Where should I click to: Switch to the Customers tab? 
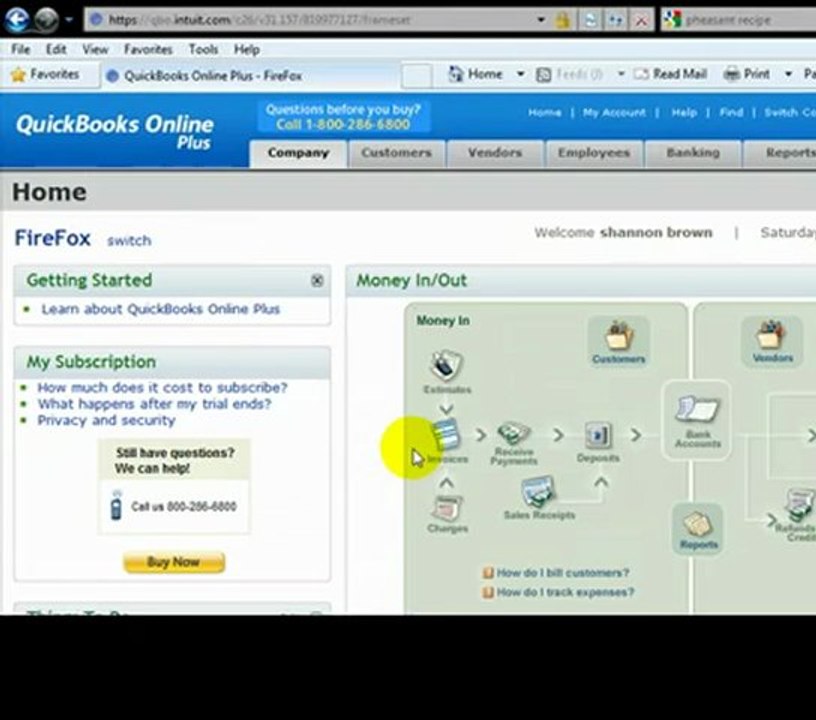(x=397, y=153)
